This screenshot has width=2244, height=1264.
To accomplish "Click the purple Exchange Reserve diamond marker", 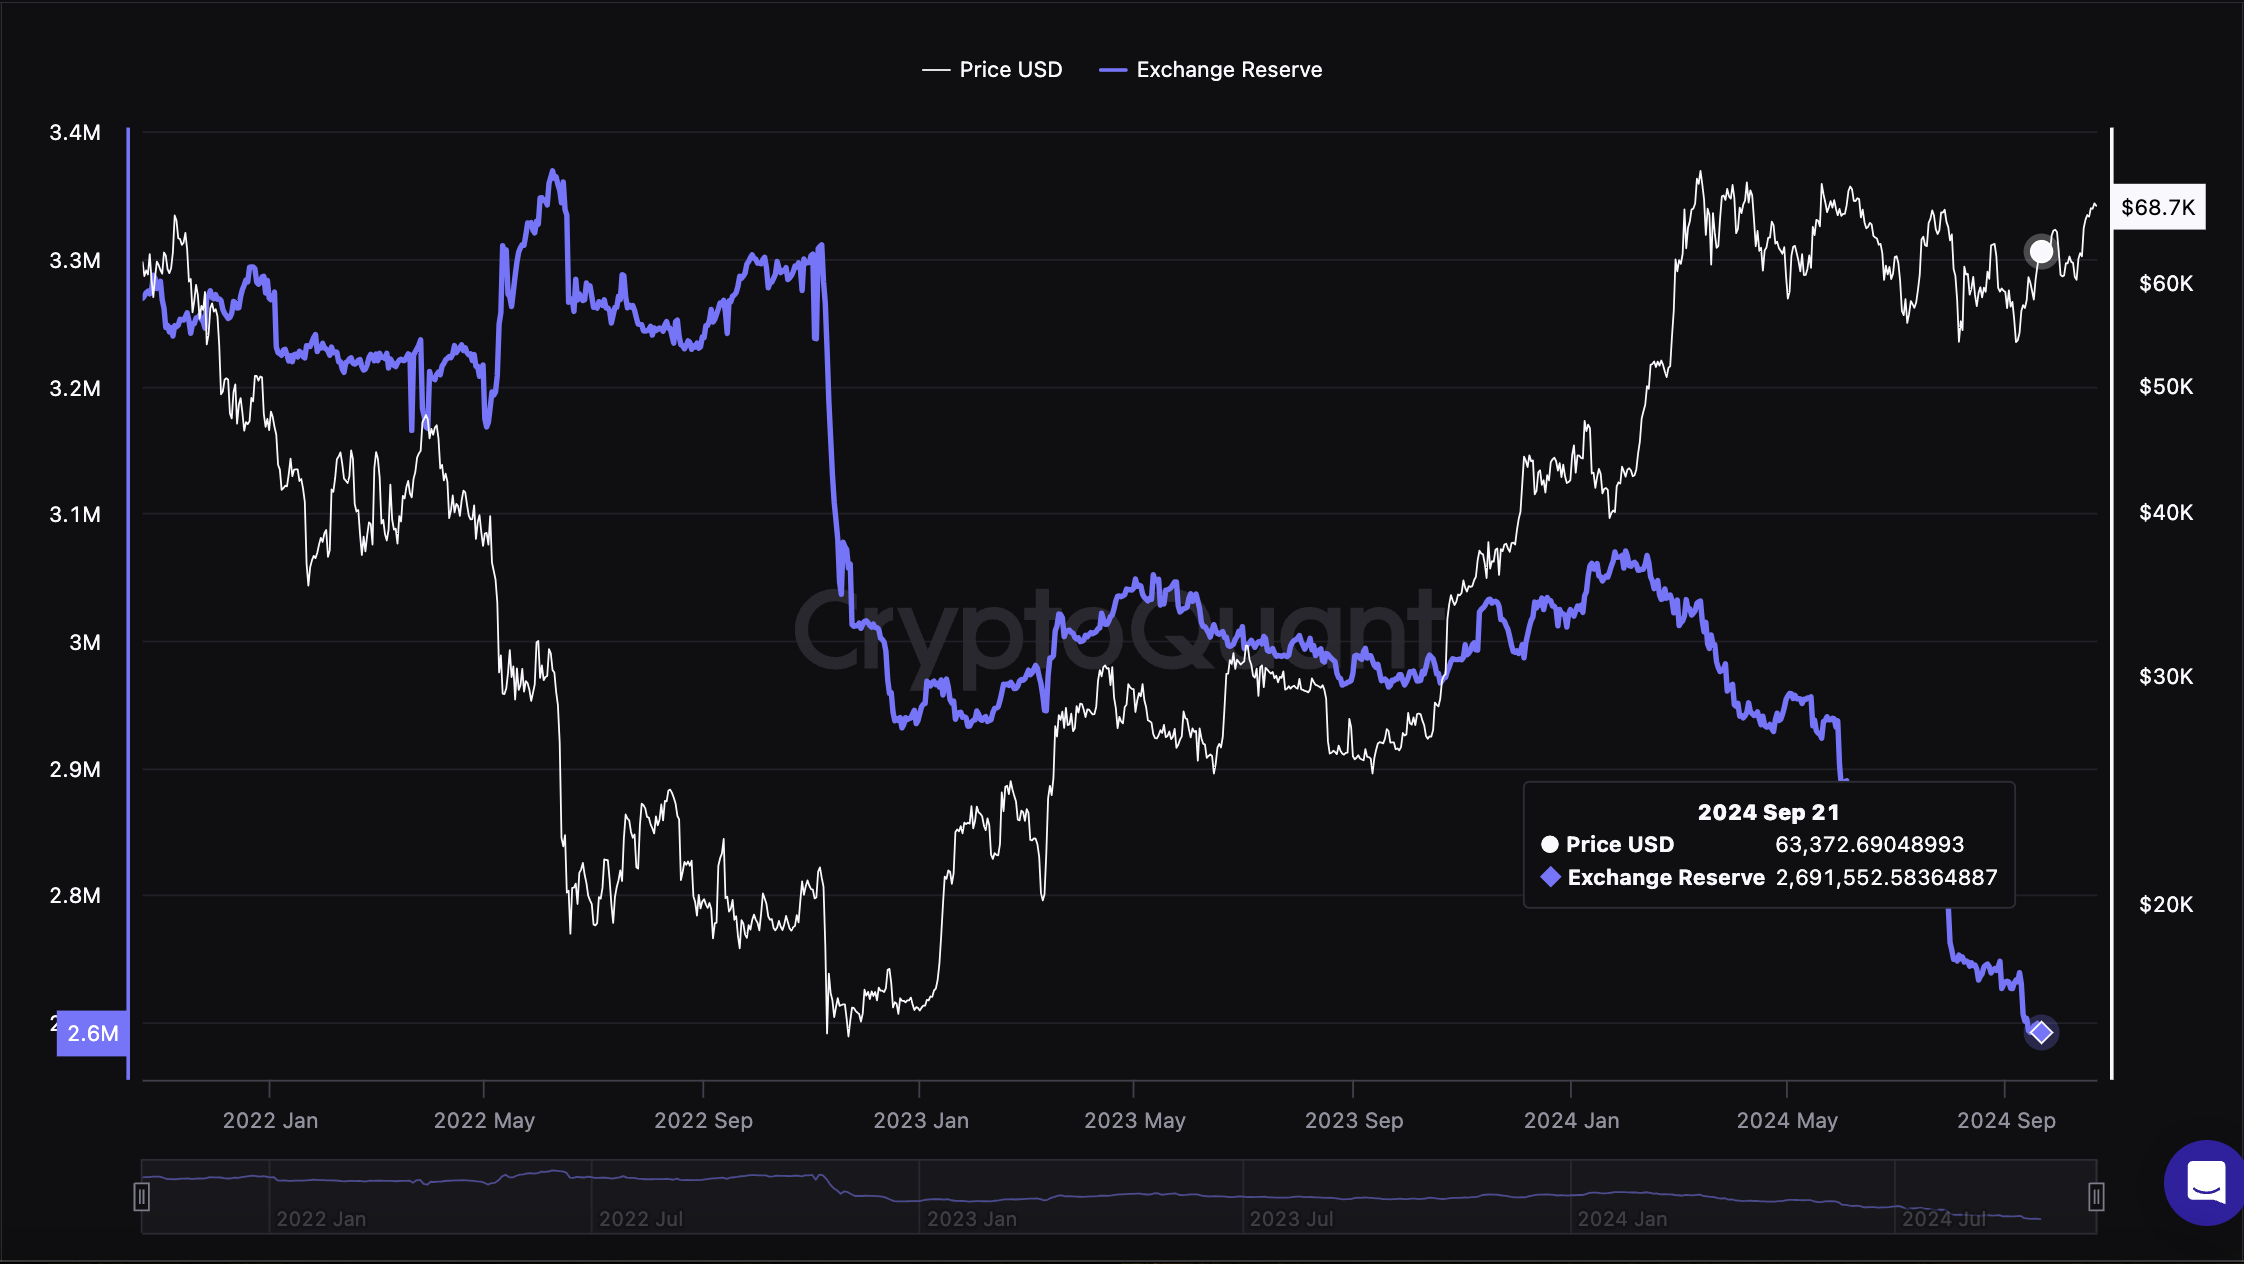I will click(2040, 1032).
